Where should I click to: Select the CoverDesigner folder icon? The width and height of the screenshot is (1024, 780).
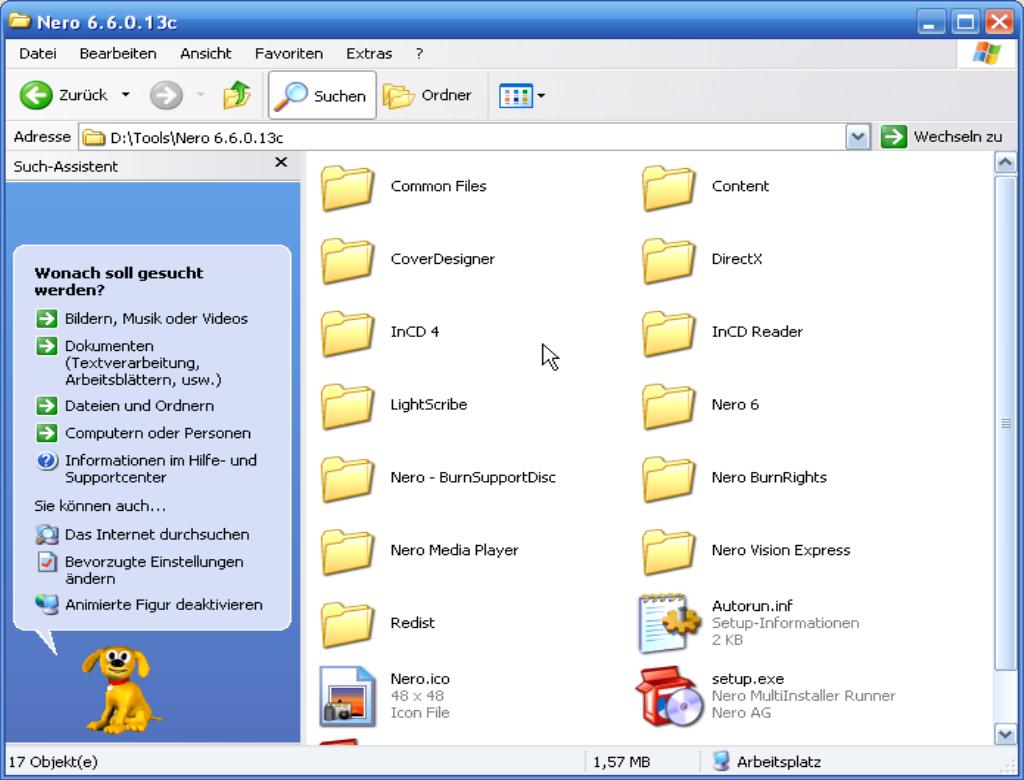(x=347, y=261)
